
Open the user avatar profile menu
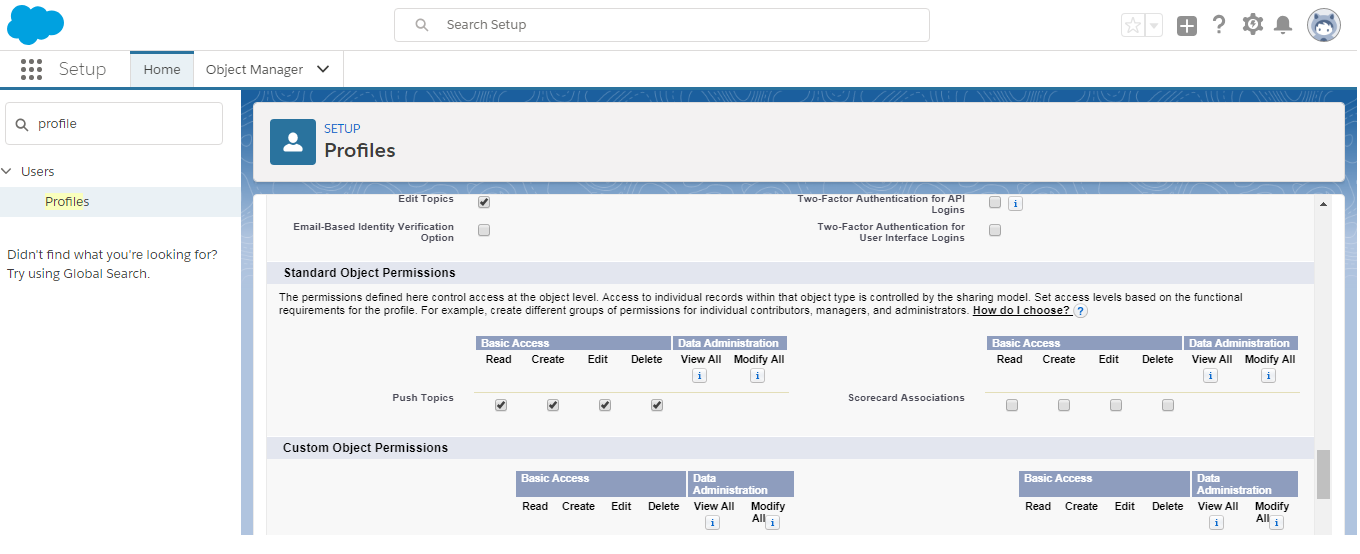tap(1323, 25)
